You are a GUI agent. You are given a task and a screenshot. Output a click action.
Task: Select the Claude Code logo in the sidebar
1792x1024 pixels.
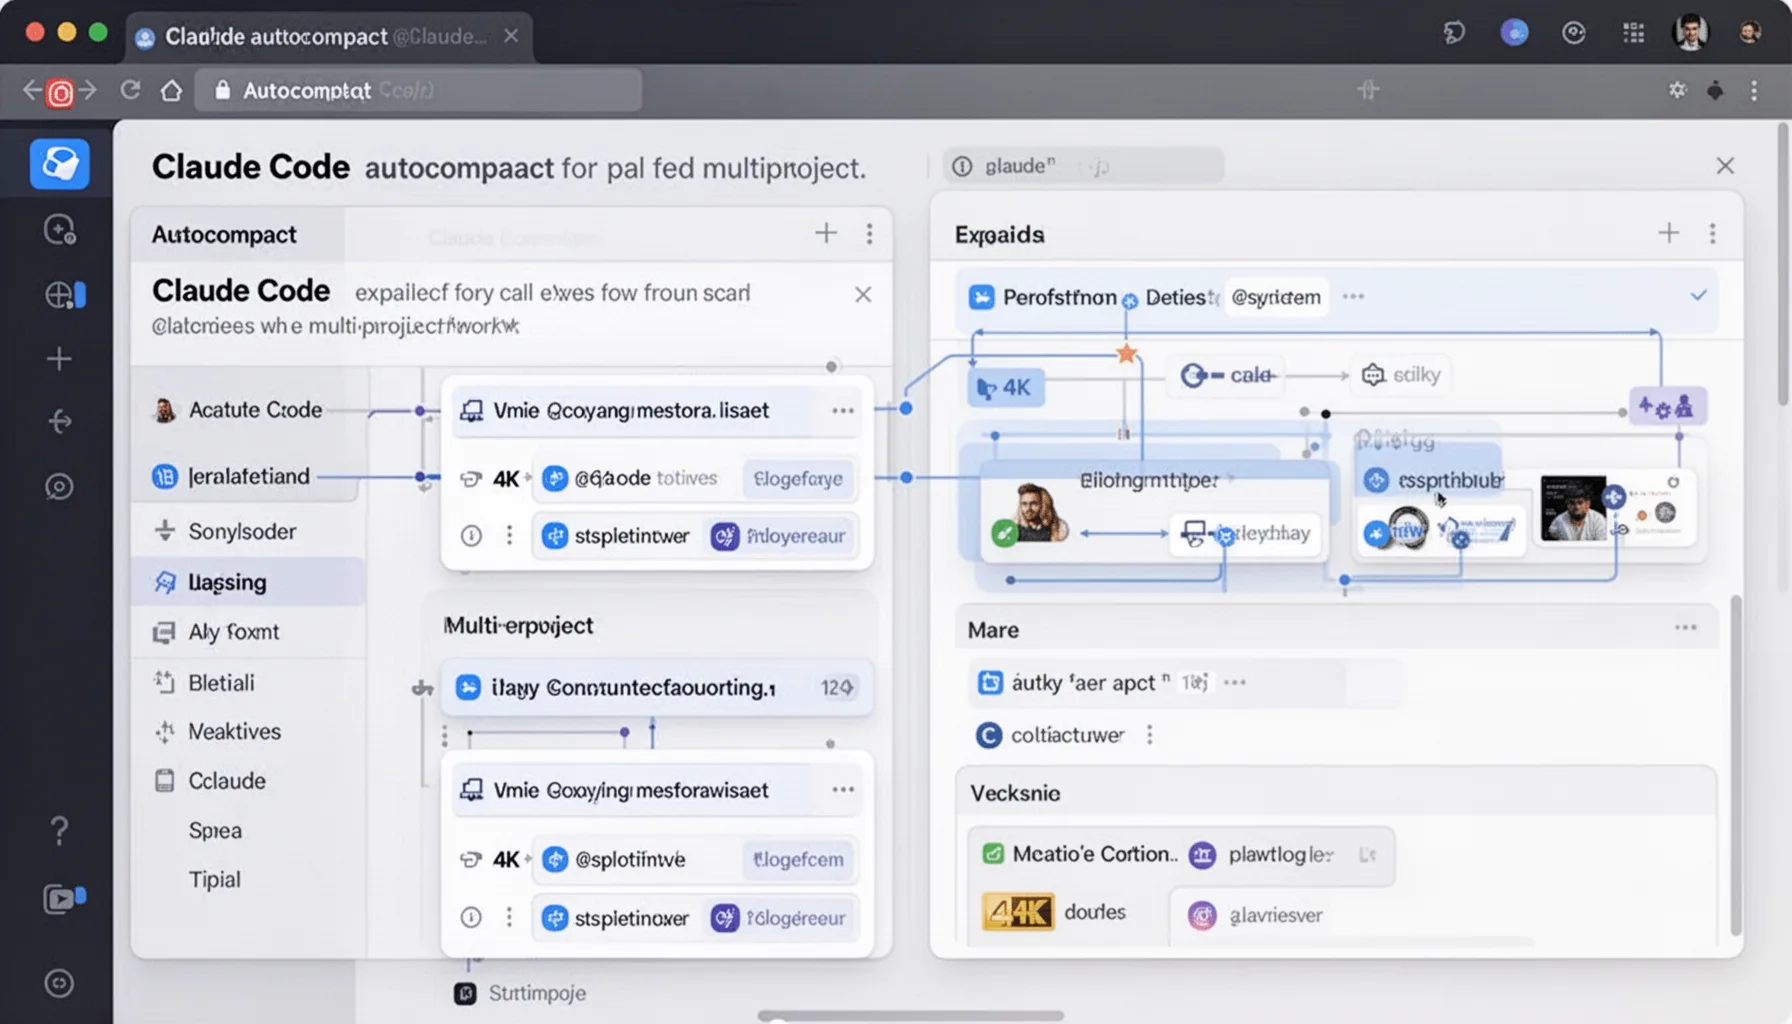pos(59,163)
